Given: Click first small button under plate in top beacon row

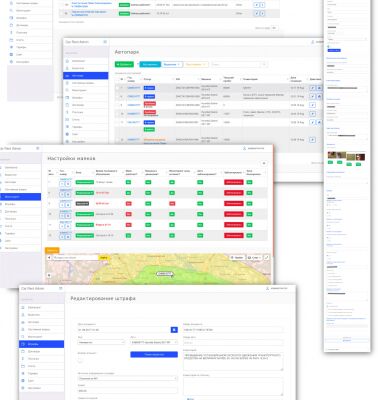Looking at the screenshot, I should (62, 184).
